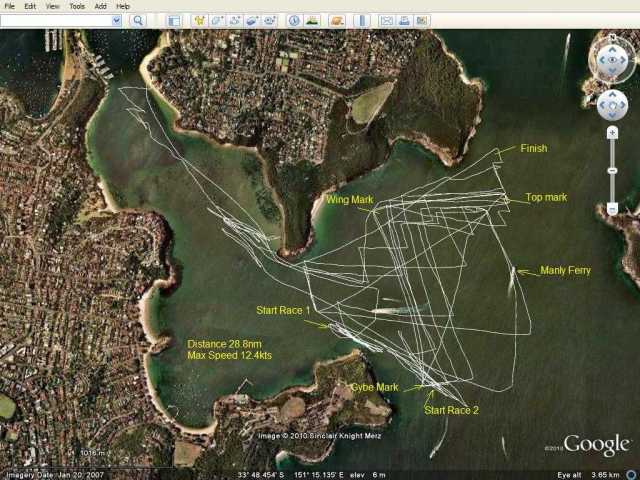
Task: Select the Add Path tool
Action: (235, 20)
